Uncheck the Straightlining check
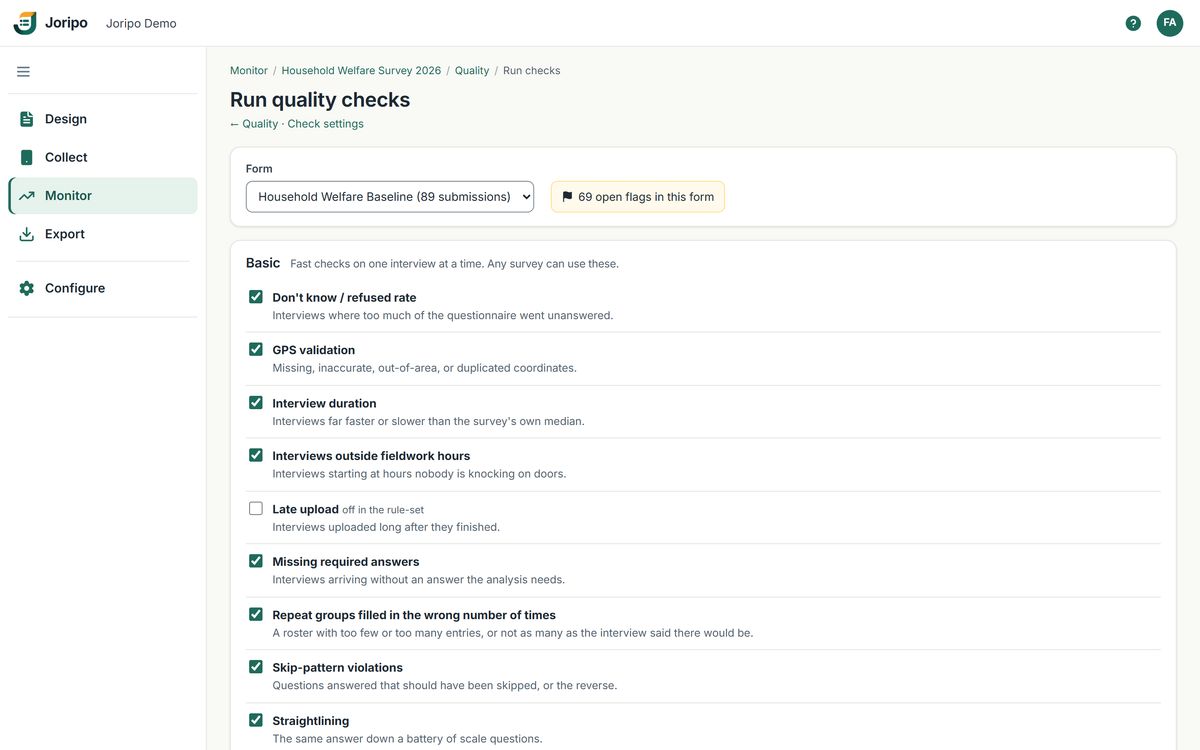The height and width of the screenshot is (750, 1200). click(256, 720)
